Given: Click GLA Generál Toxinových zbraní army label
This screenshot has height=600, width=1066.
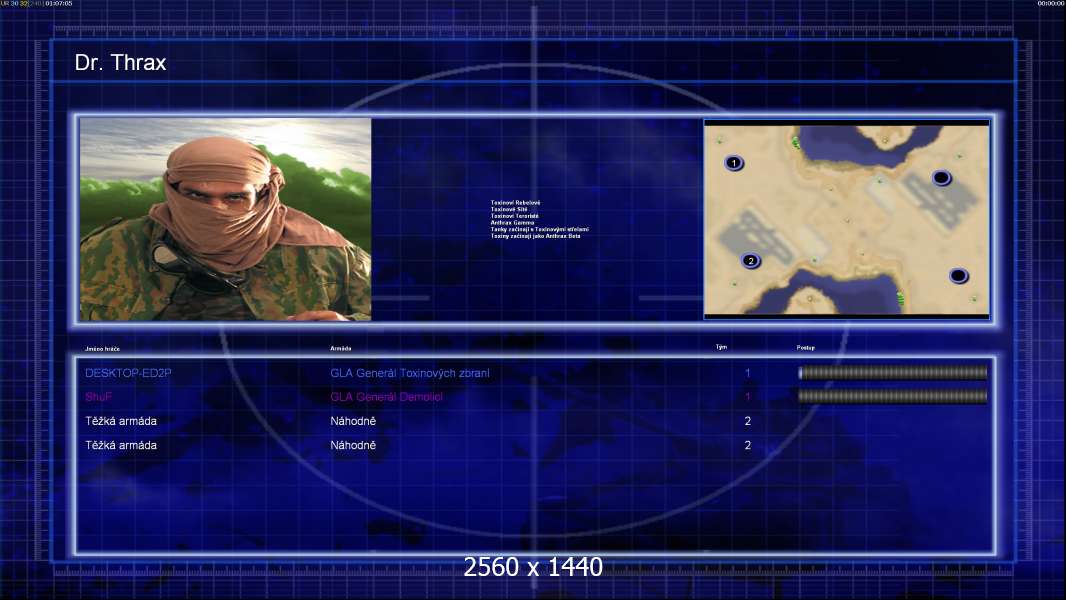Looking at the screenshot, I should coord(410,373).
